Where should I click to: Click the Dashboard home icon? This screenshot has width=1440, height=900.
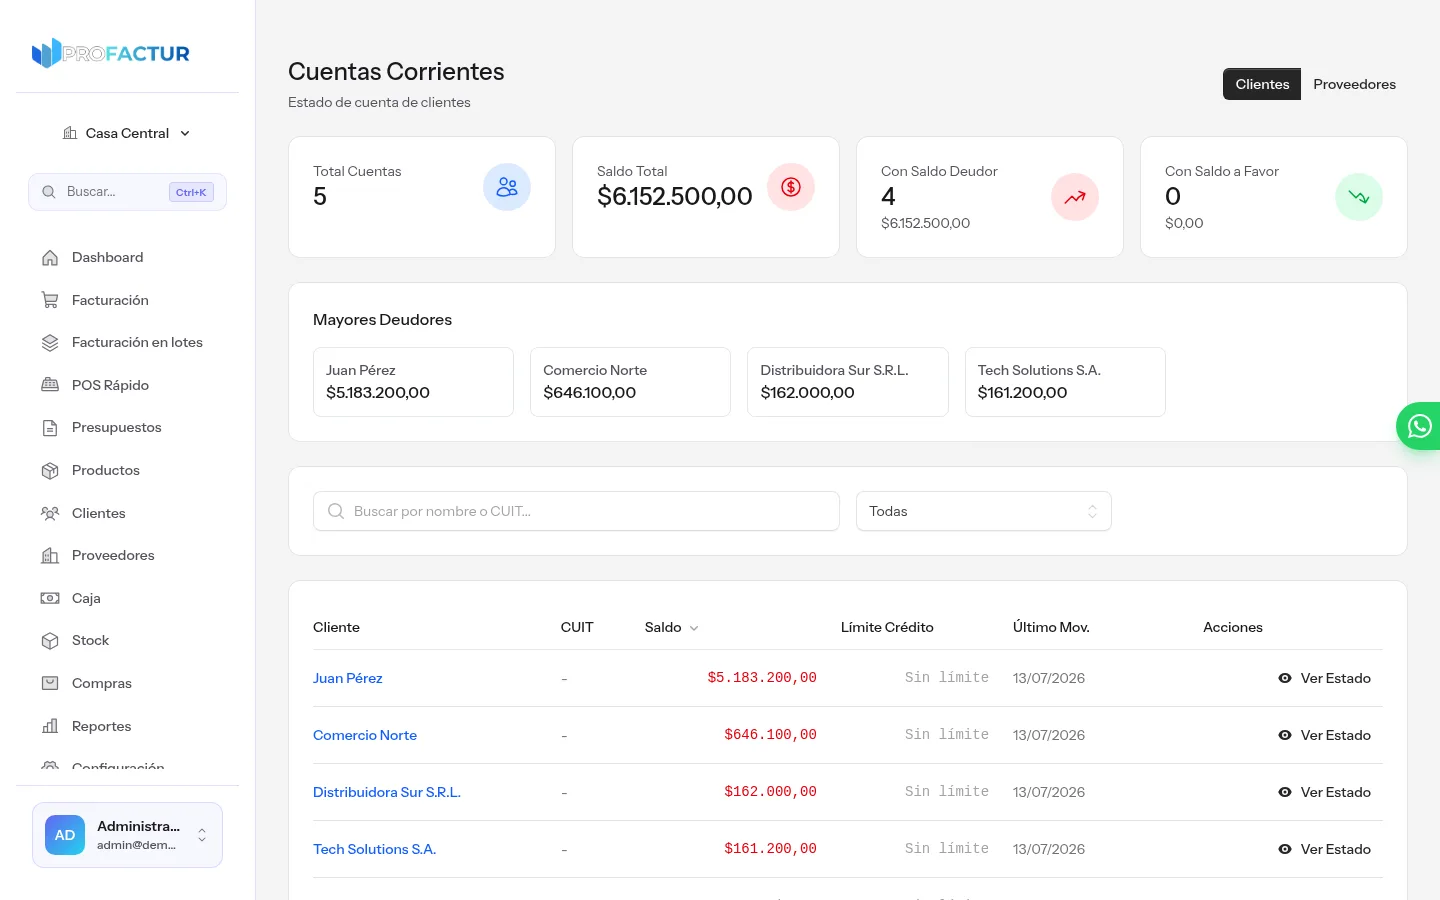click(x=50, y=258)
